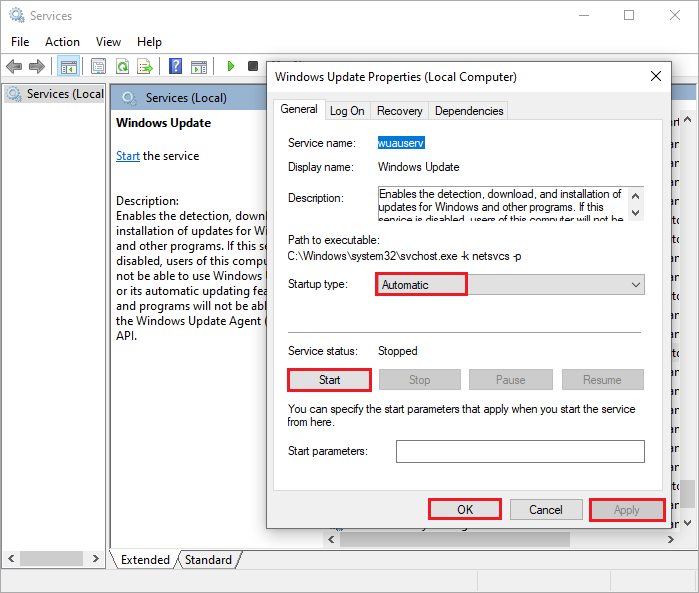The height and width of the screenshot is (593, 699).
Task: Click OK in the properties dialog
Action: (x=465, y=510)
